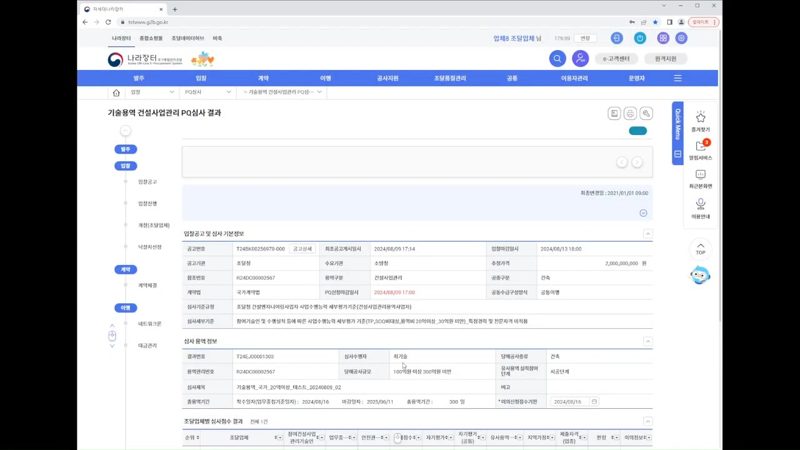Open the hamburger all-menu icon
Image resolution: width=800 pixels, height=450 pixels.
678,78
